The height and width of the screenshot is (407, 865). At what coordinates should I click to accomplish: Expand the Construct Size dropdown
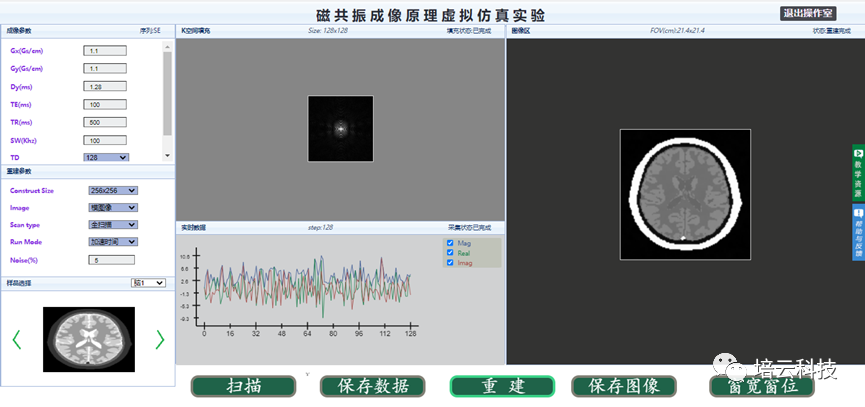coord(113,190)
